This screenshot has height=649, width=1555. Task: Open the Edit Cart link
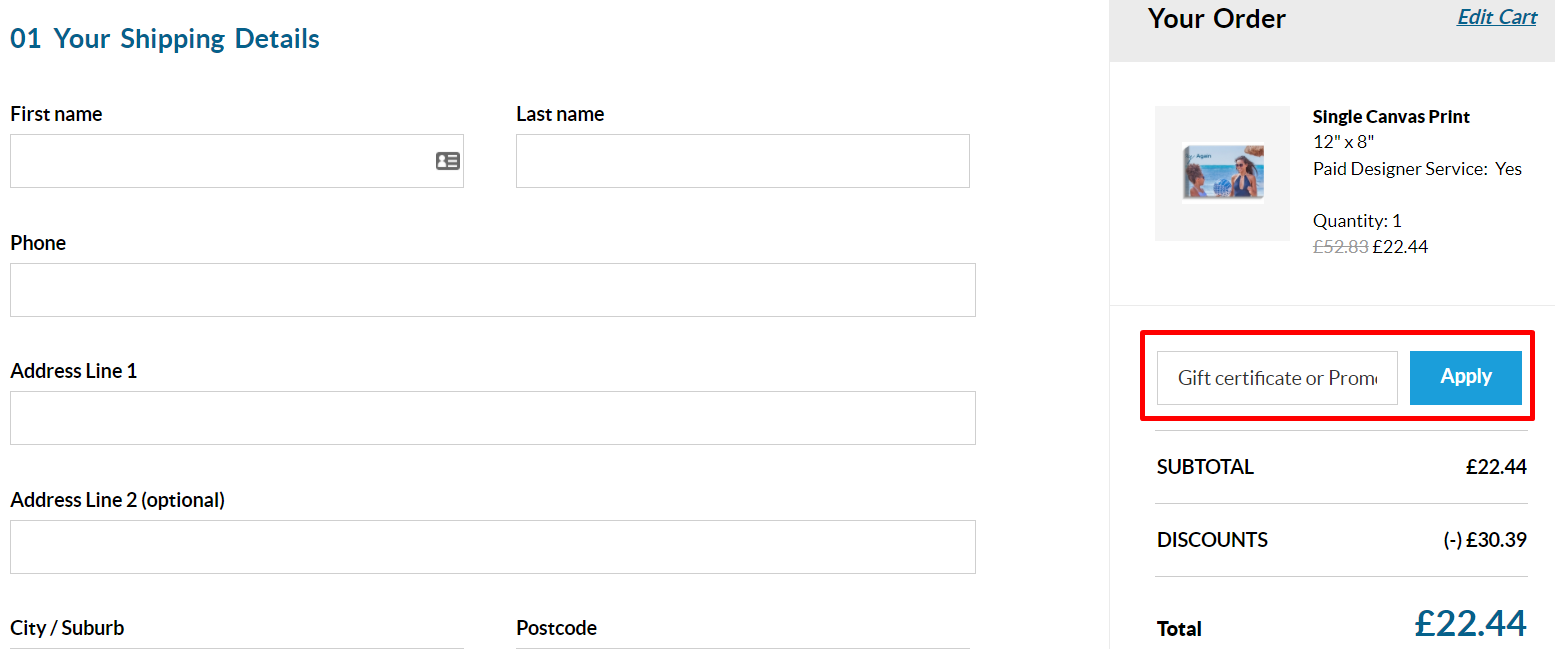[x=1496, y=17]
